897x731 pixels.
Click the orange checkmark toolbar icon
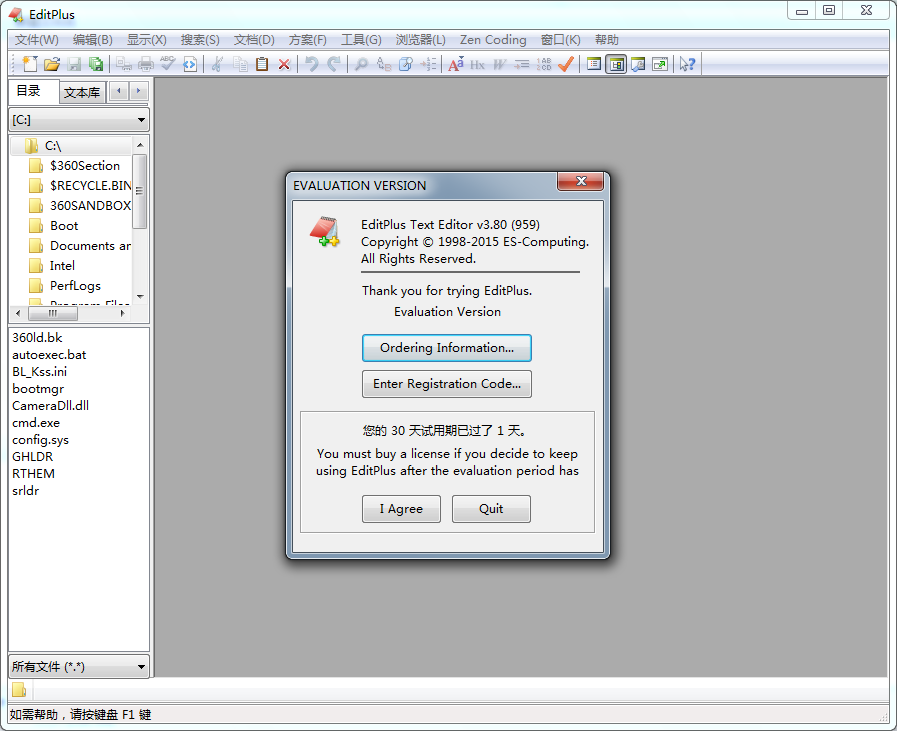566,64
